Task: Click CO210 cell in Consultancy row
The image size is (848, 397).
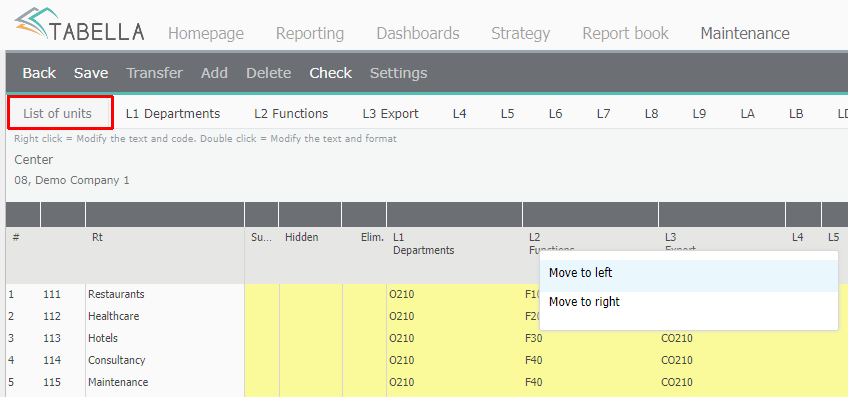Action: click(677, 360)
